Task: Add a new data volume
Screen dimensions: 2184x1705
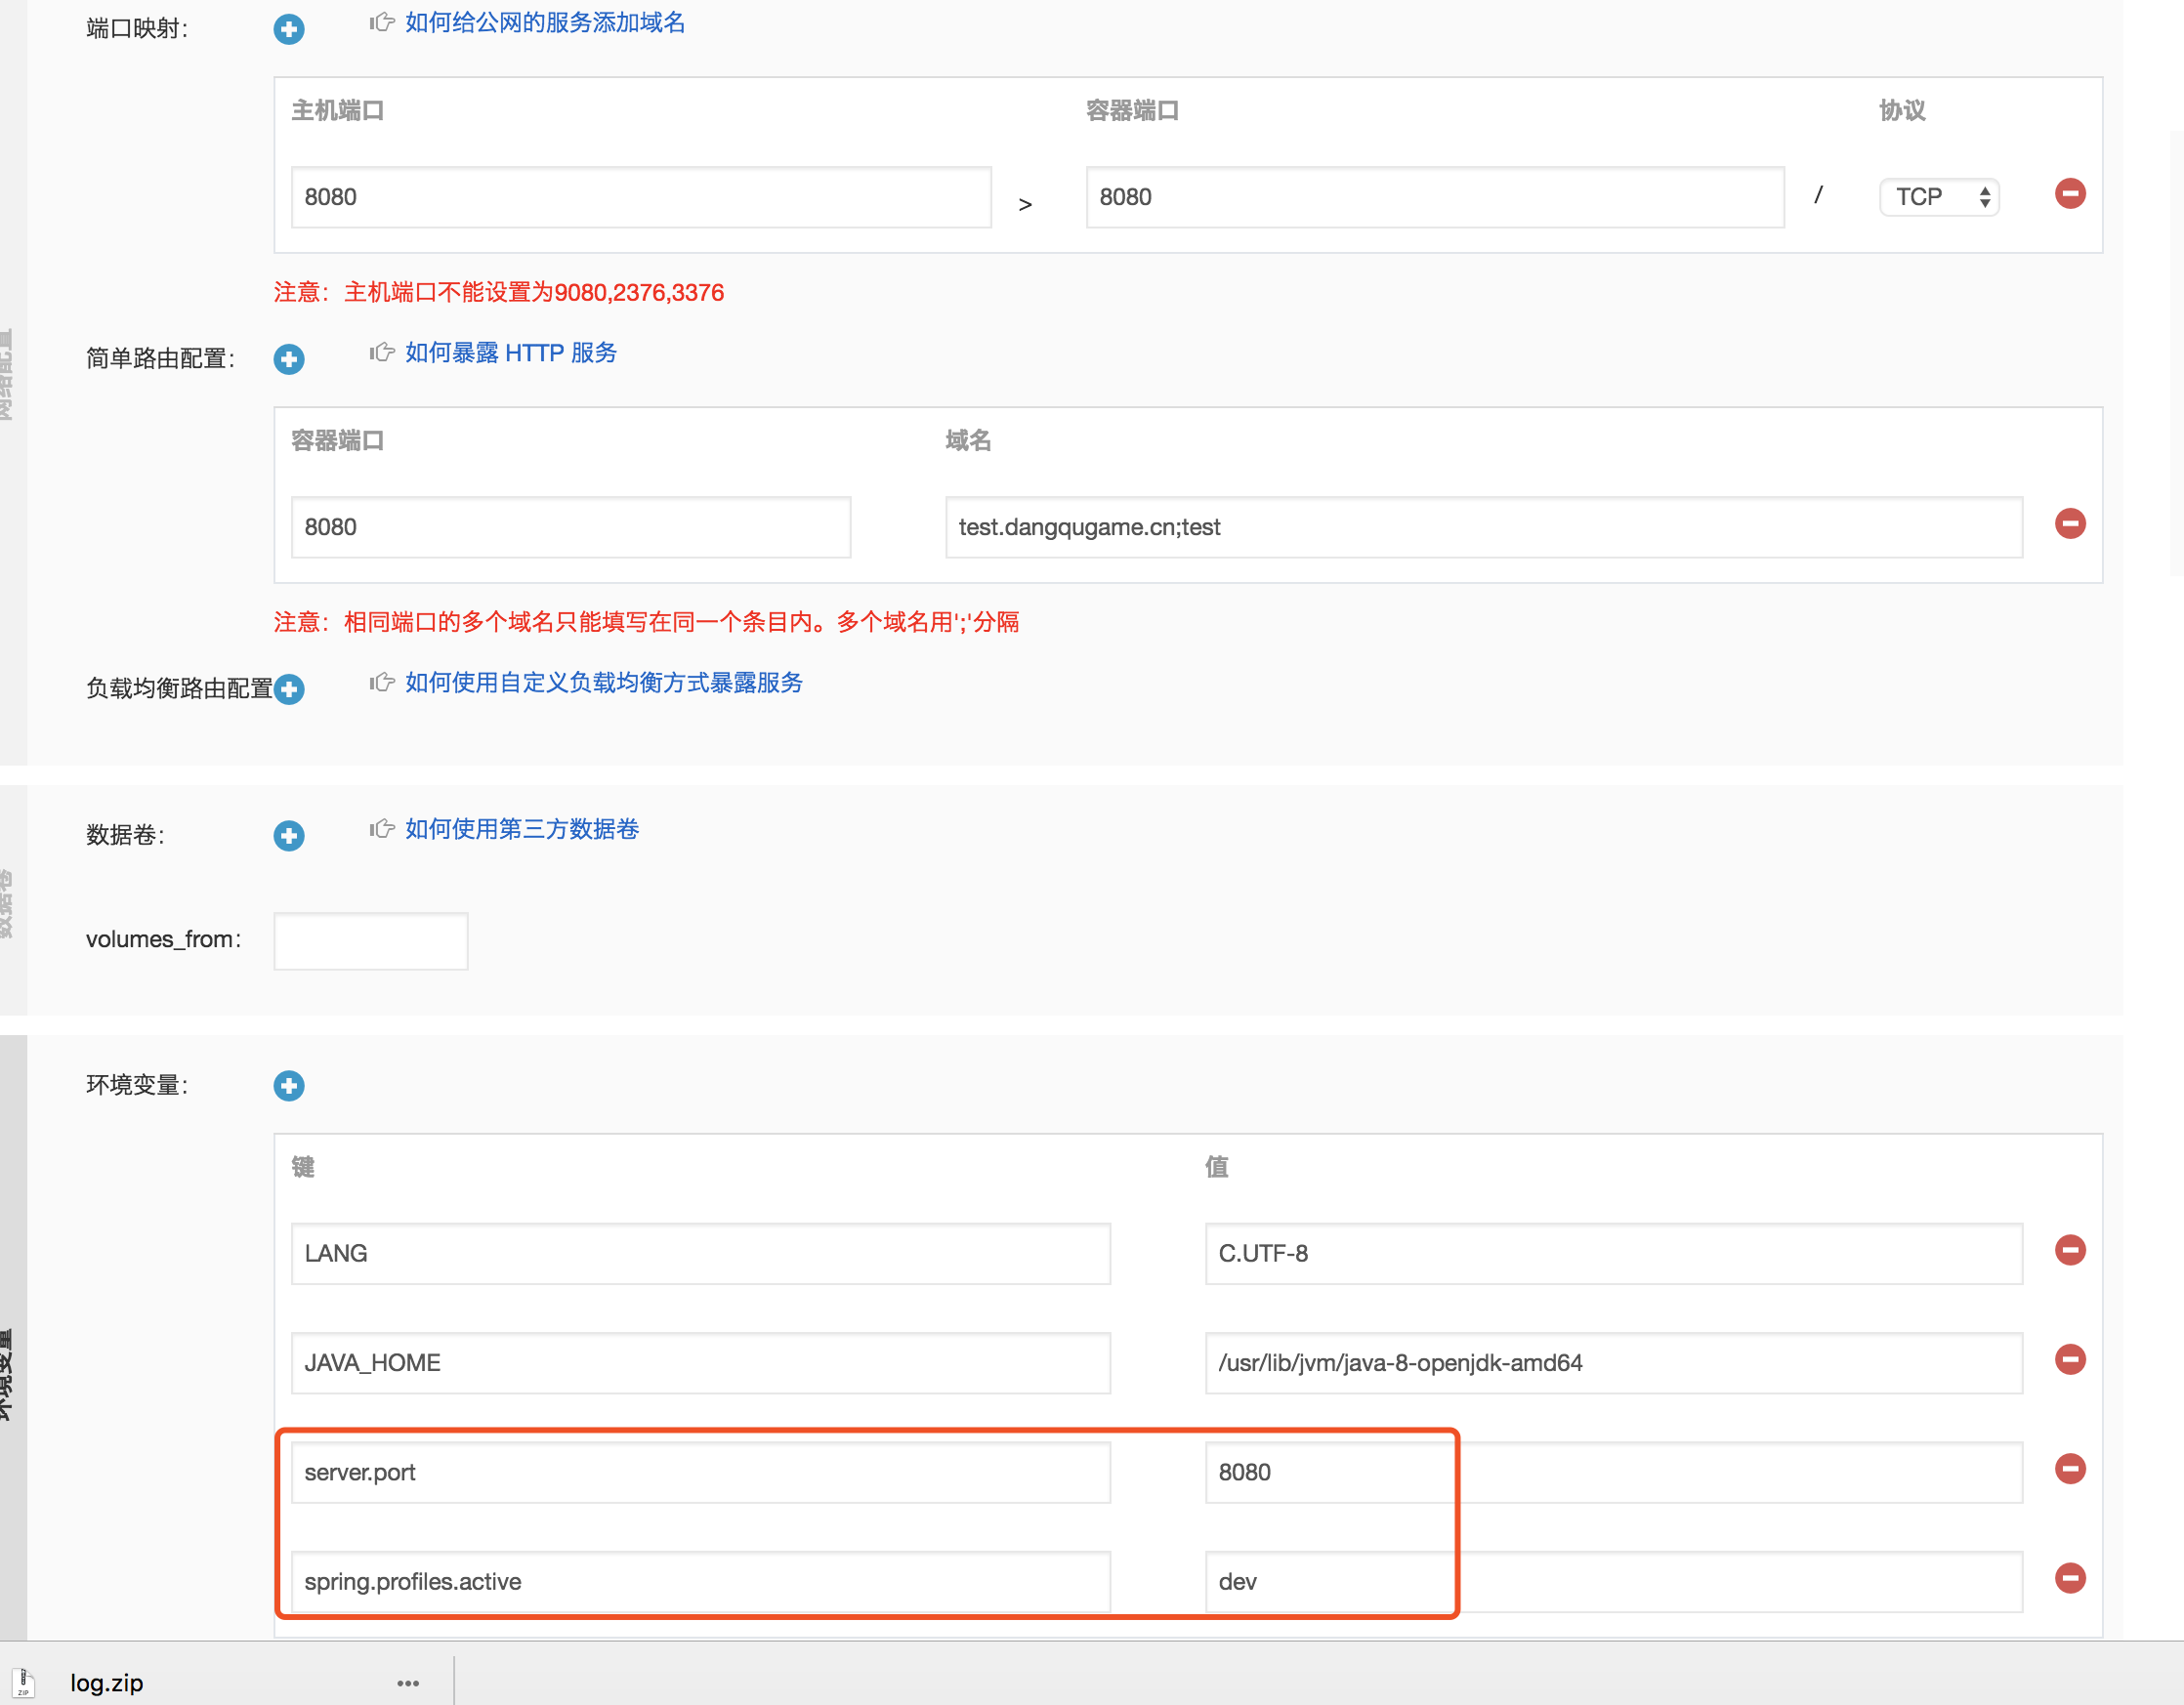Action: tap(289, 835)
